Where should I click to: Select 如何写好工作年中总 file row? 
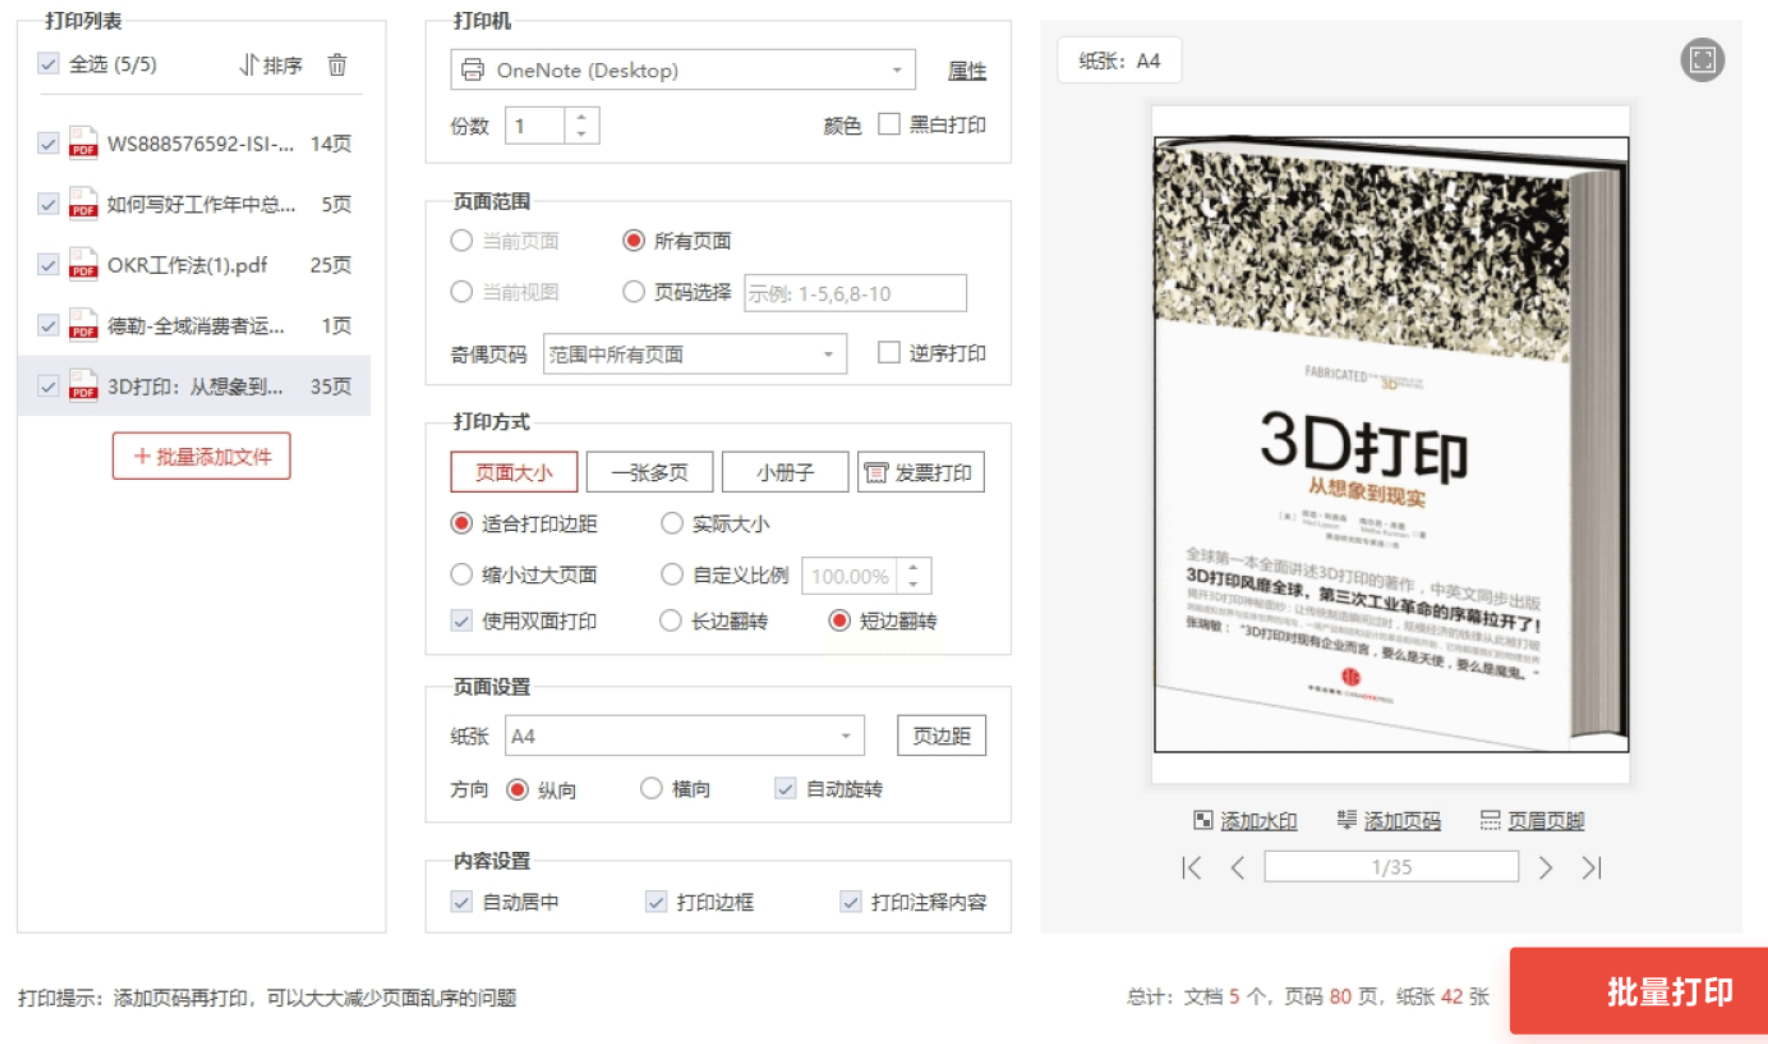194,204
